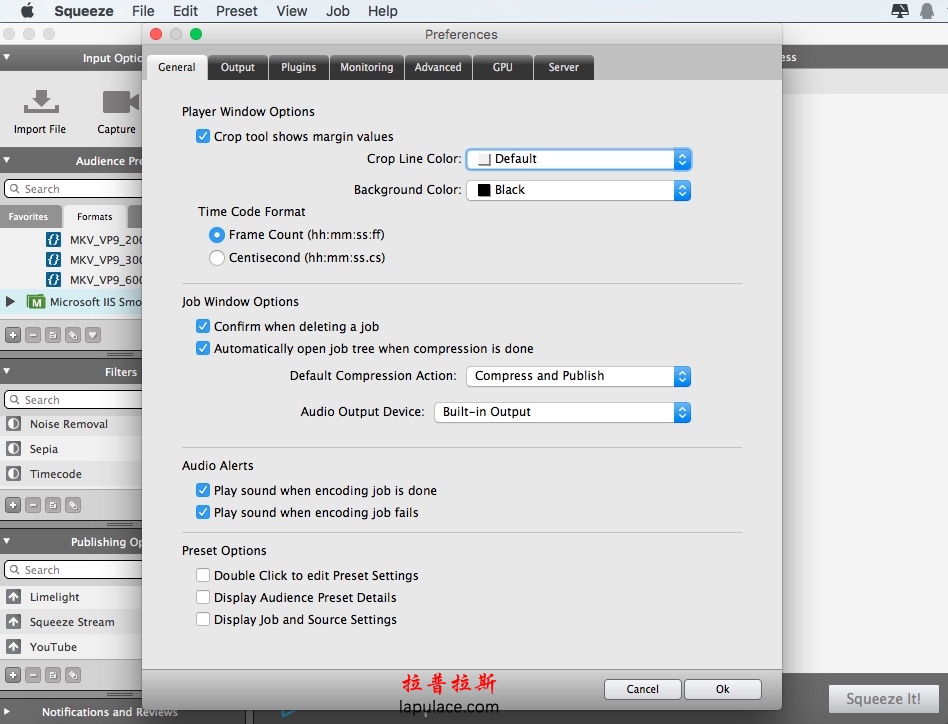Image resolution: width=948 pixels, height=724 pixels.
Task: Click the Publishing Options search field
Action: coord(74,569)
